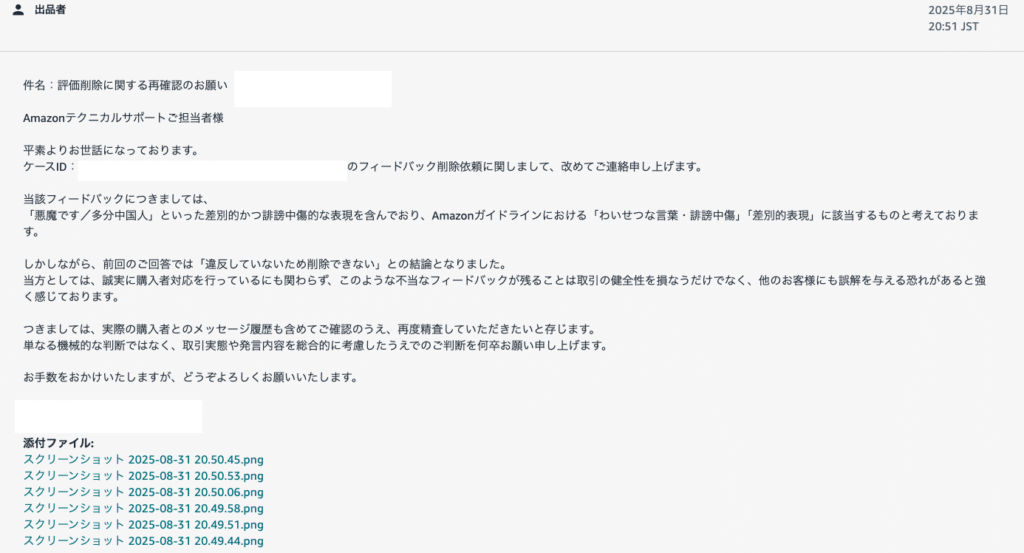Click the greeting Amazonテクニカルサポートご担当者様
This screenshot has height=553, width=1024.
pos(123,118)
